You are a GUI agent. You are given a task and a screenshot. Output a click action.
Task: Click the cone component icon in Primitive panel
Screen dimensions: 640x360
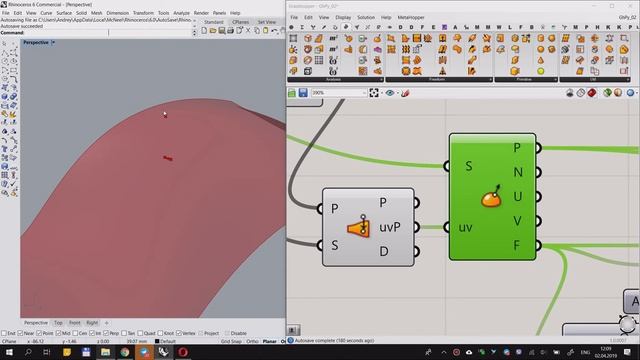pyautogui.click(x=540, y=60)
